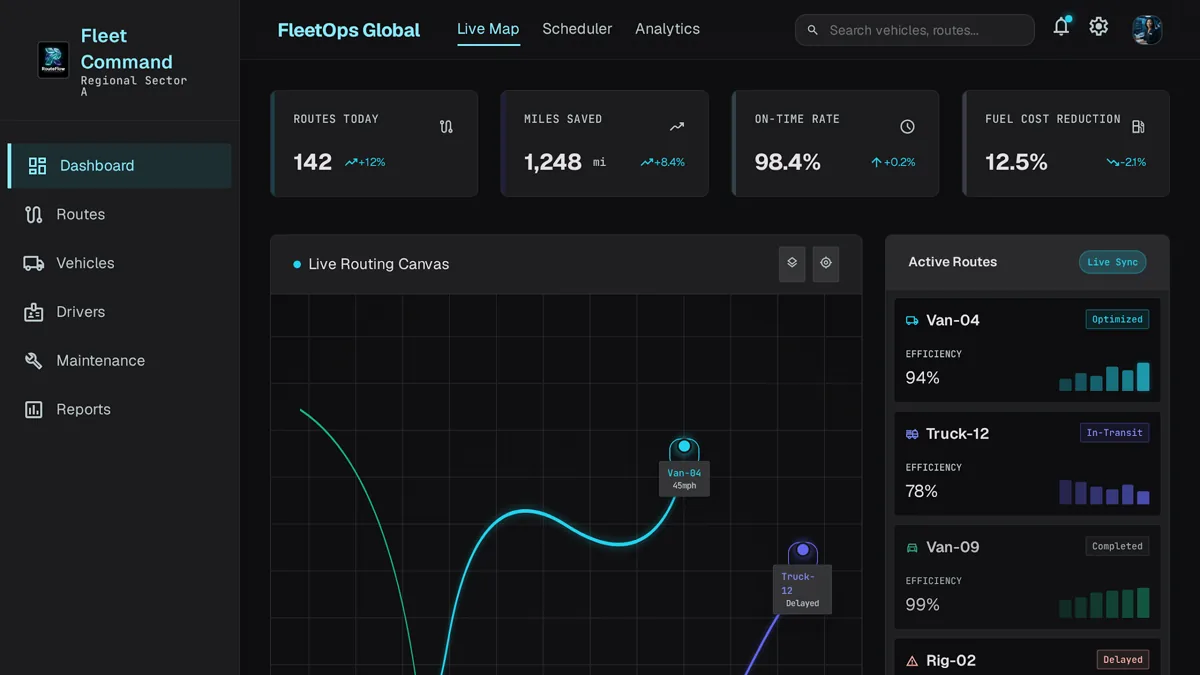Image resolution: width=1200 pixels, height=675 pixels.
Task: Open the settings gear
Action: pos(1099,27)
